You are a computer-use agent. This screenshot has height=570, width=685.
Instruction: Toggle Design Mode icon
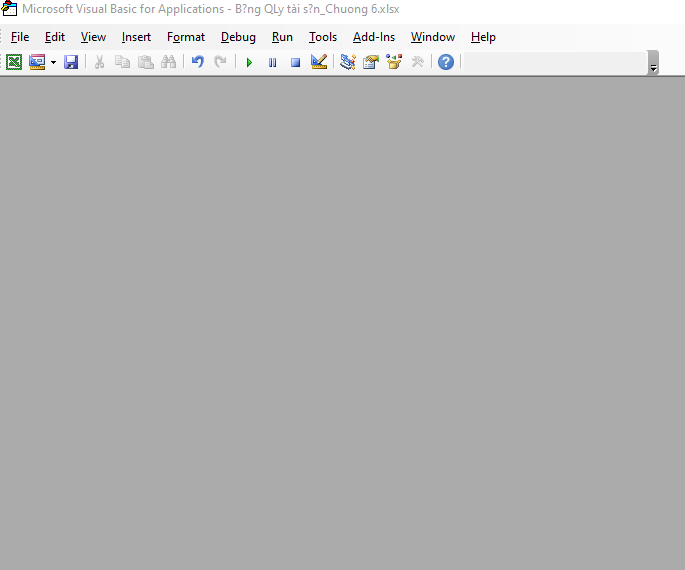pos(319,62)
